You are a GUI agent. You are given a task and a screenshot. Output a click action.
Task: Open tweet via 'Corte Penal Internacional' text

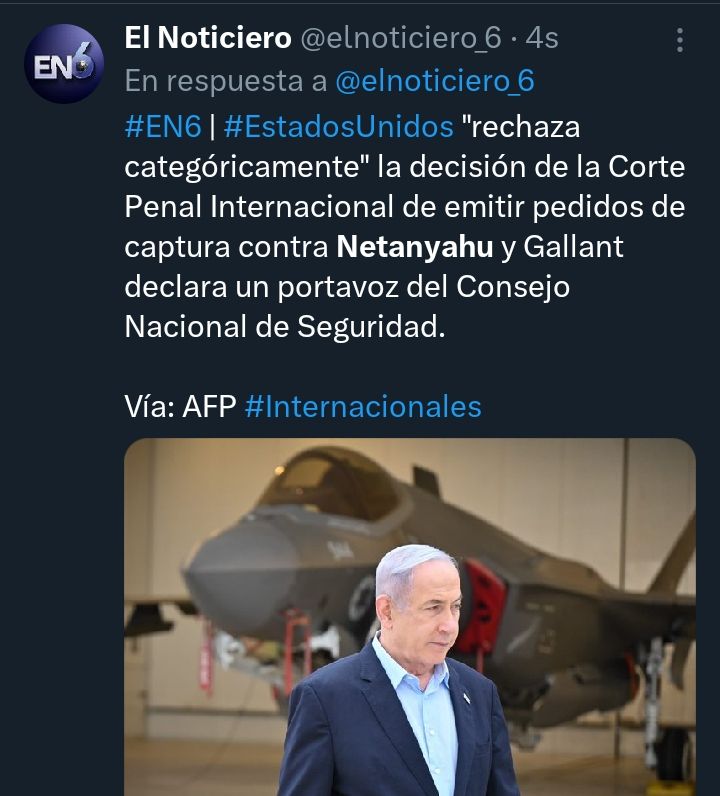(405, 187)
